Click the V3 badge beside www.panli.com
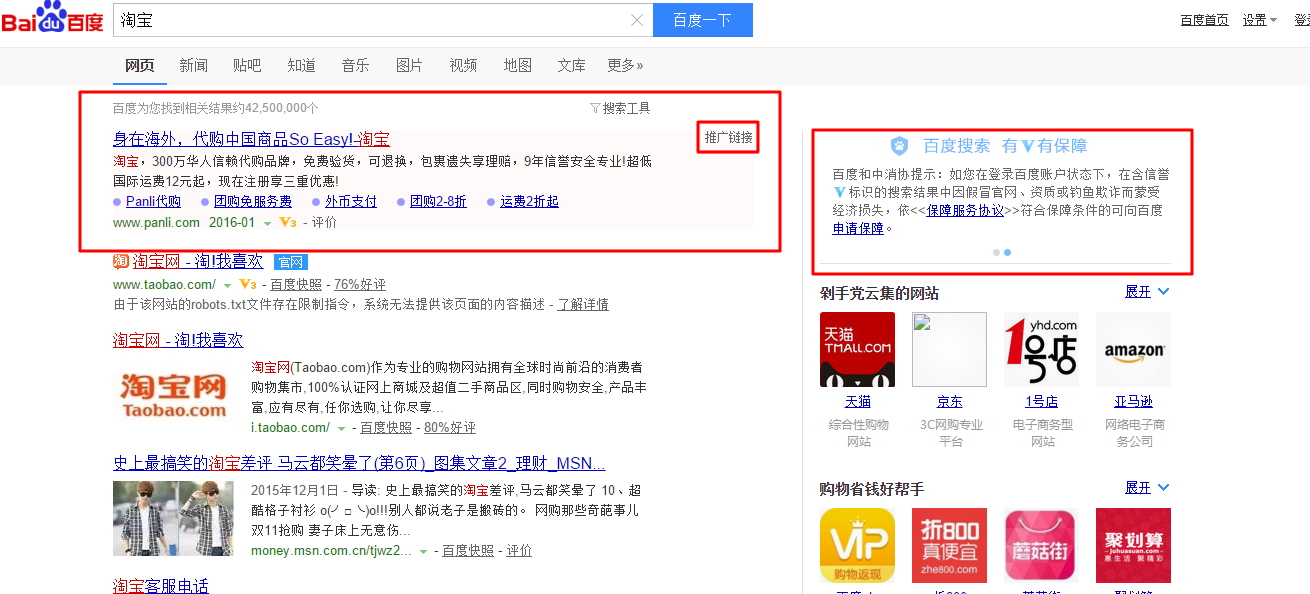This screenshot has height=594, width=1310. (287, 222)
